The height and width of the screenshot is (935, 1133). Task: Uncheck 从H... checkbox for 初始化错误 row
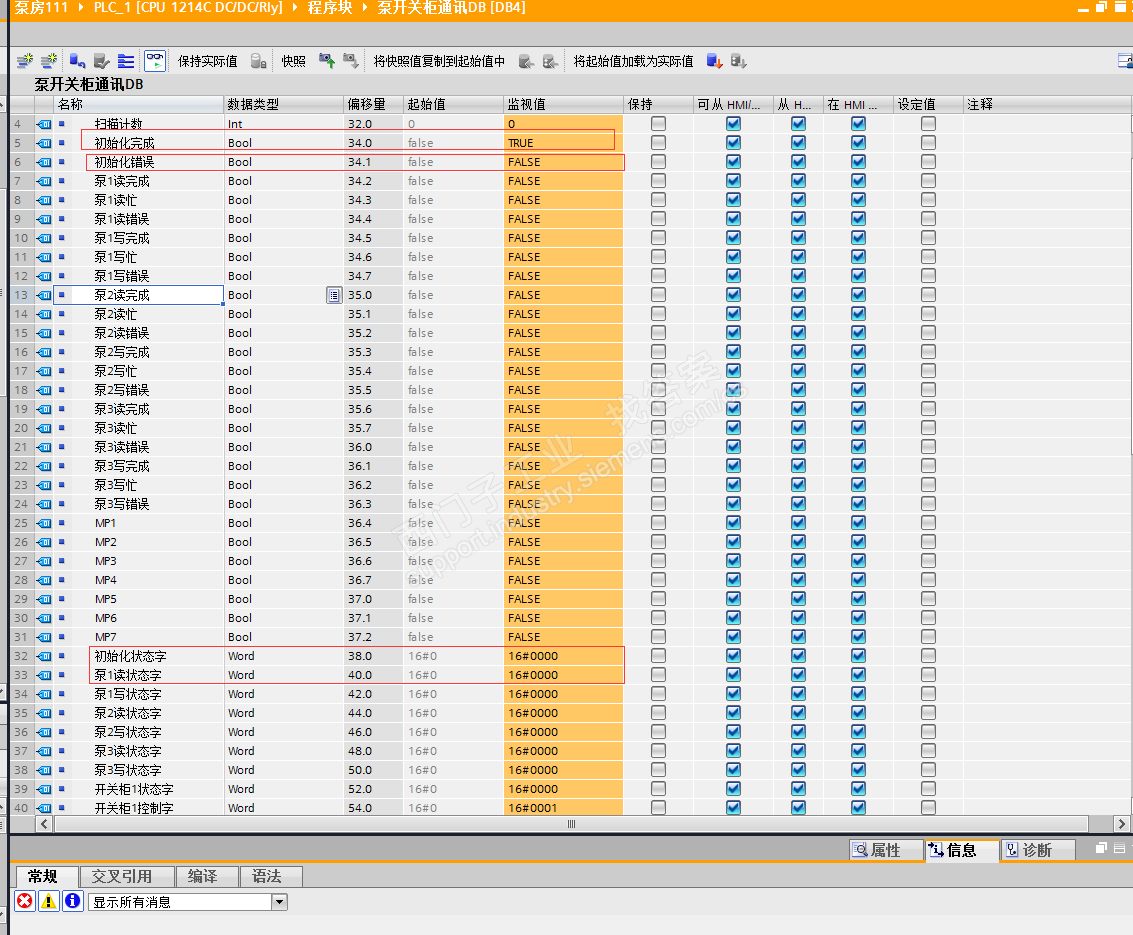798,162
